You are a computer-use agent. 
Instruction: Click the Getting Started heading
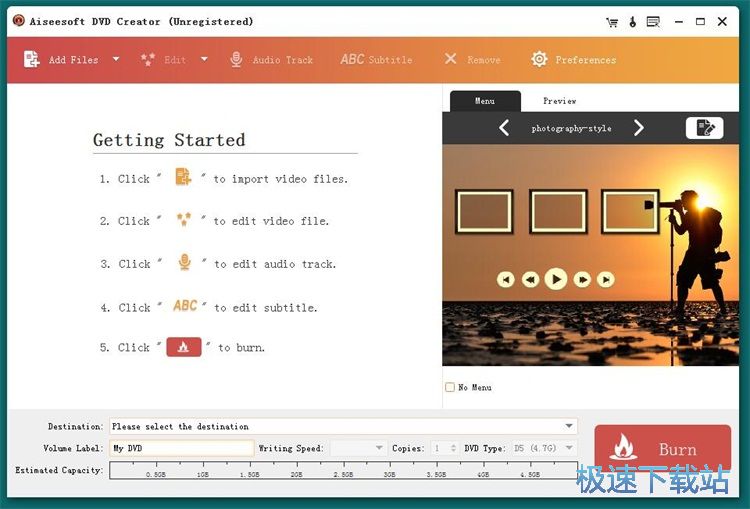pos(169,140)
